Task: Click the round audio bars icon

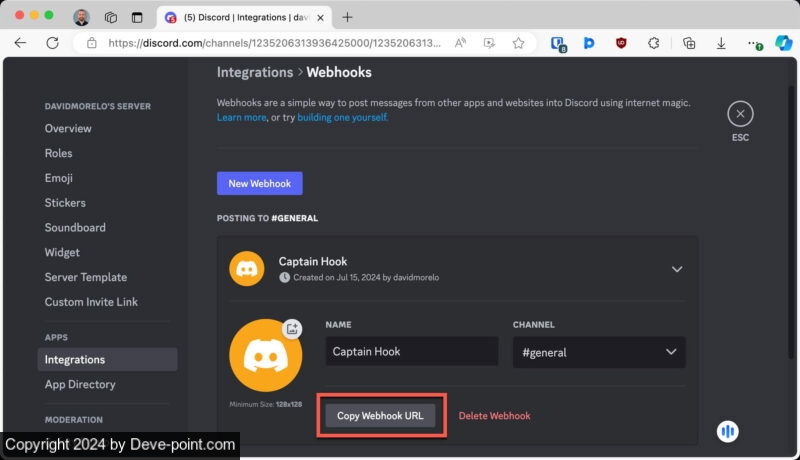Action: pos(728,431)
